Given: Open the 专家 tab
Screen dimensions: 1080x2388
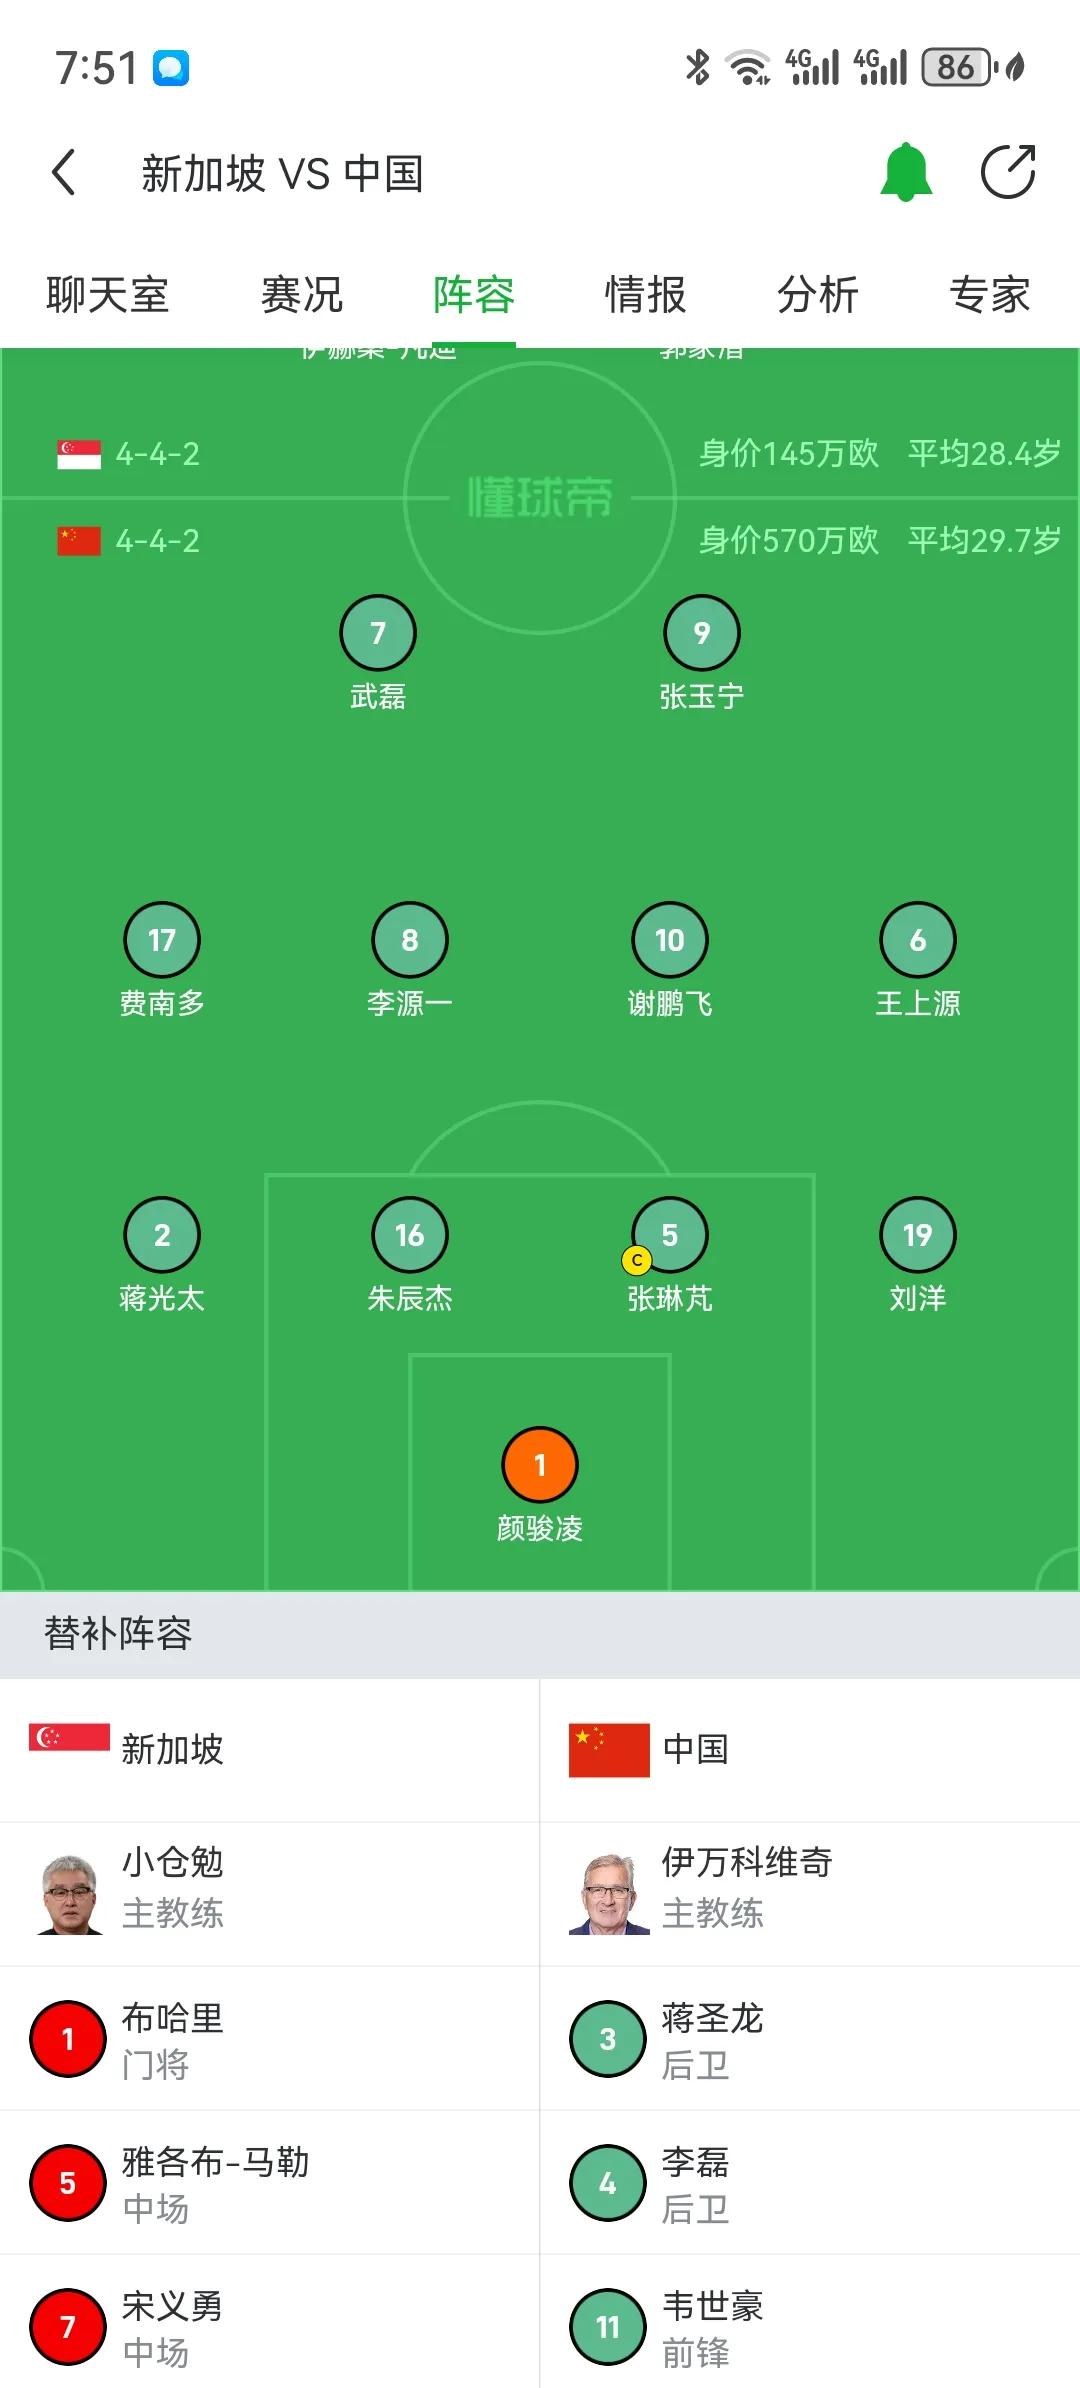Looking at the screenshot, I should [x=990, y=294].
